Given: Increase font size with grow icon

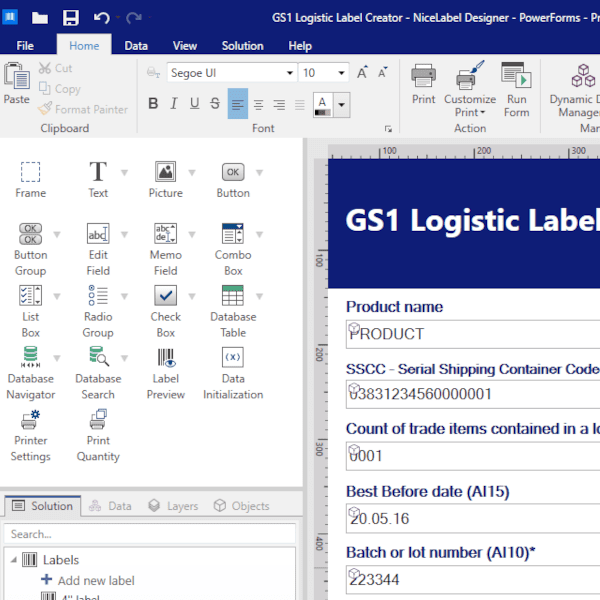Looking at the screenshot, I should [362, 72].
